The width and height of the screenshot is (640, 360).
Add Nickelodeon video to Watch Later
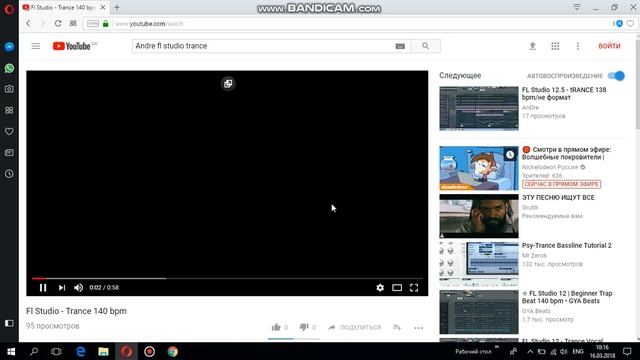tap(510, 155)
